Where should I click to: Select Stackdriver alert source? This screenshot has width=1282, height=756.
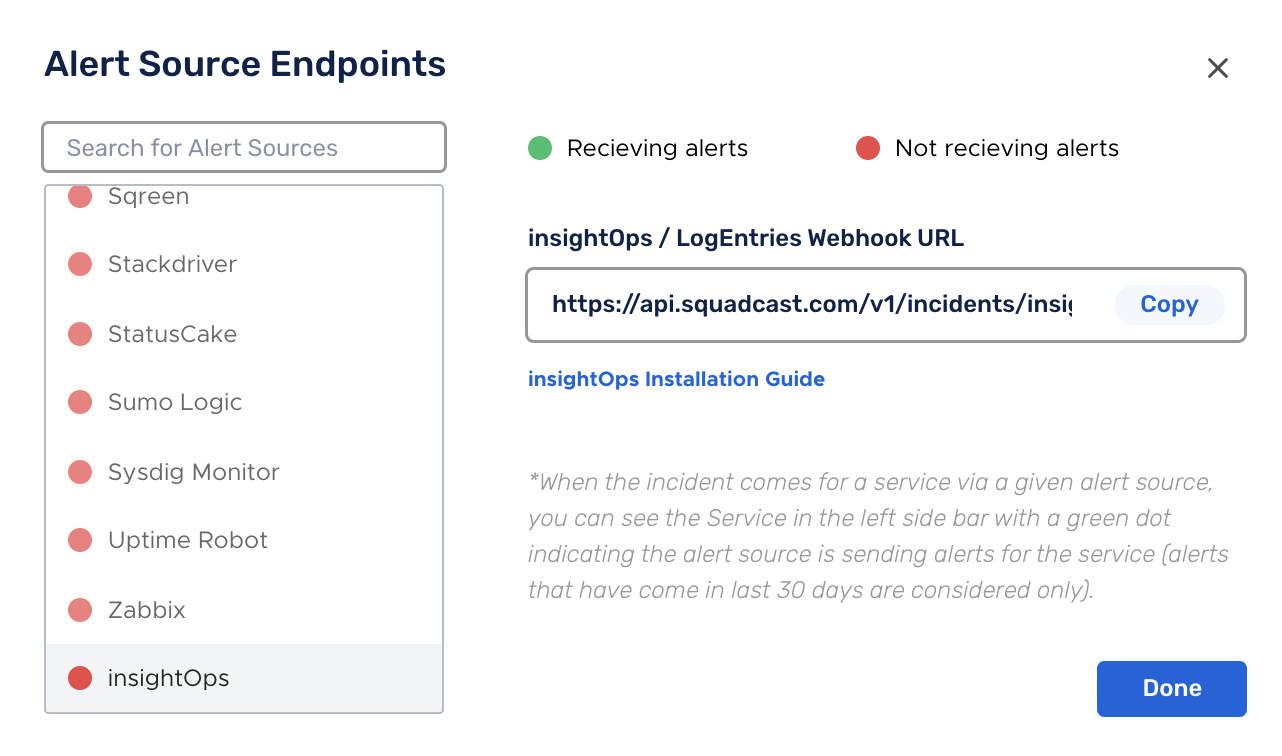(x=244, y=265)
